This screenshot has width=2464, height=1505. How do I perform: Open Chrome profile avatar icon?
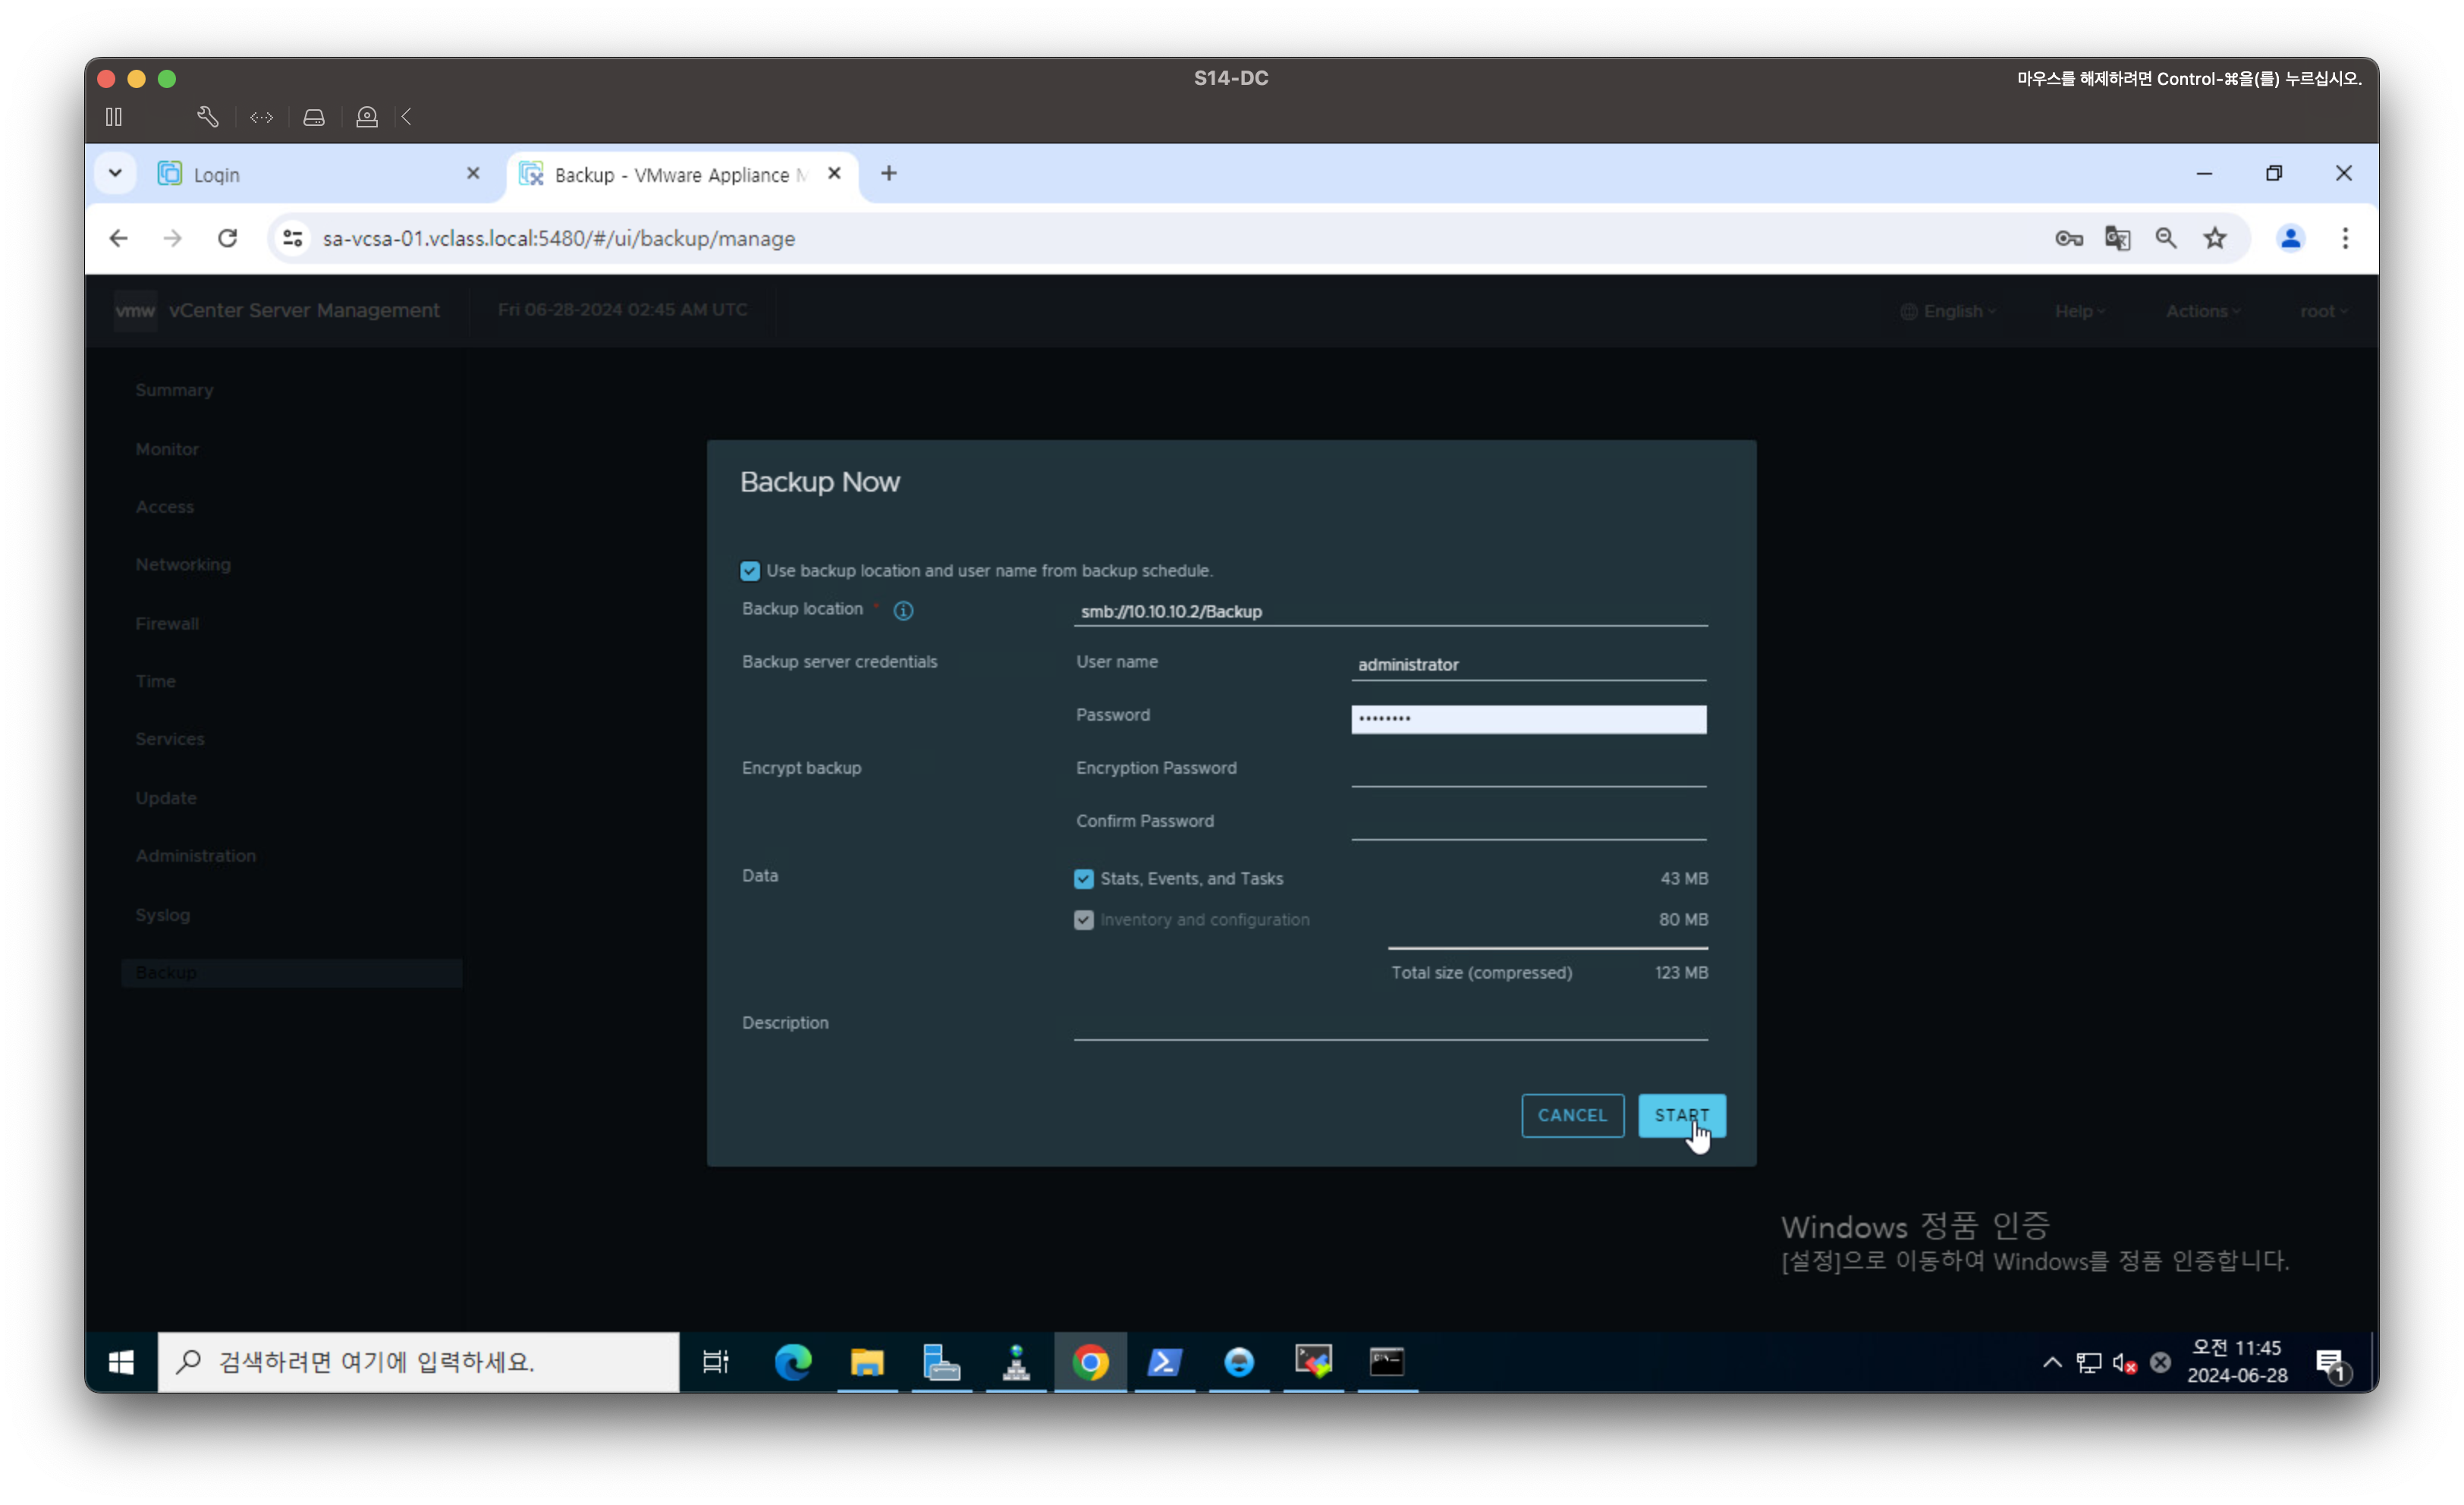point(2290,239)
